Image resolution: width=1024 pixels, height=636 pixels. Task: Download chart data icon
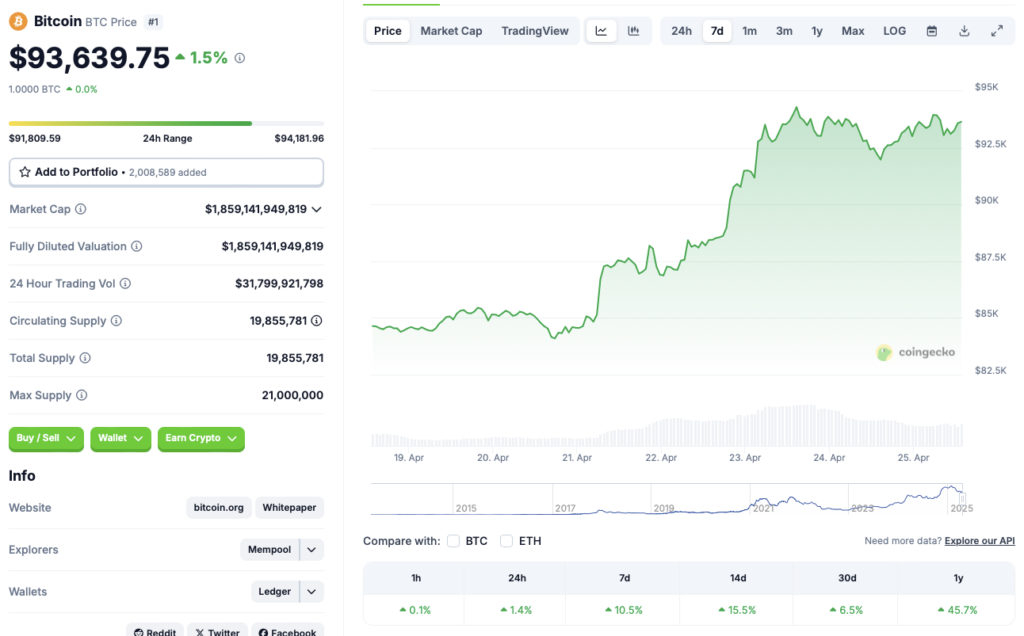(x=964, y=31)
